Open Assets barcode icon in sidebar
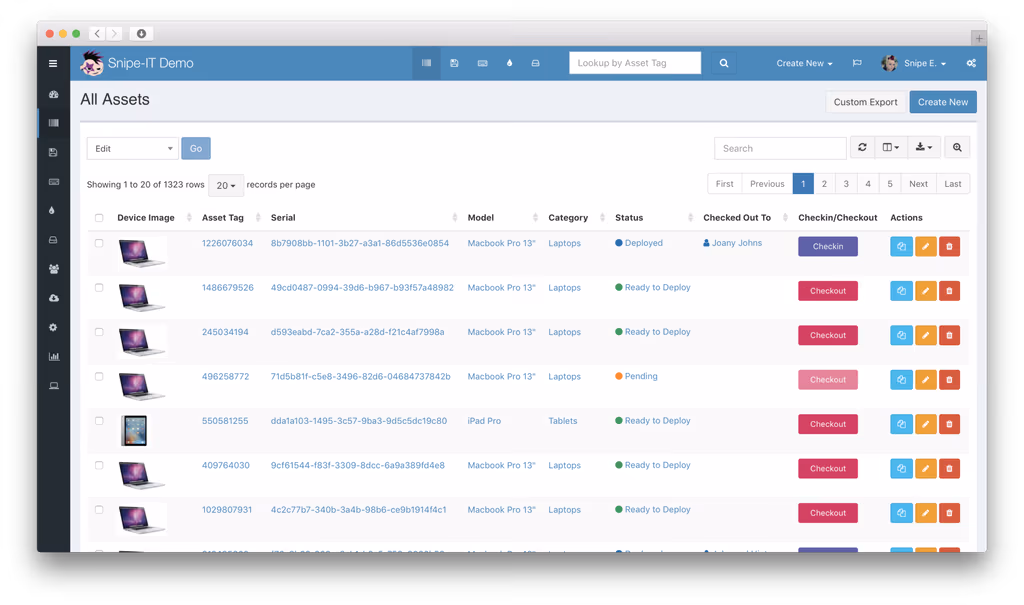 pyautogui.click(x=54, y=123)
